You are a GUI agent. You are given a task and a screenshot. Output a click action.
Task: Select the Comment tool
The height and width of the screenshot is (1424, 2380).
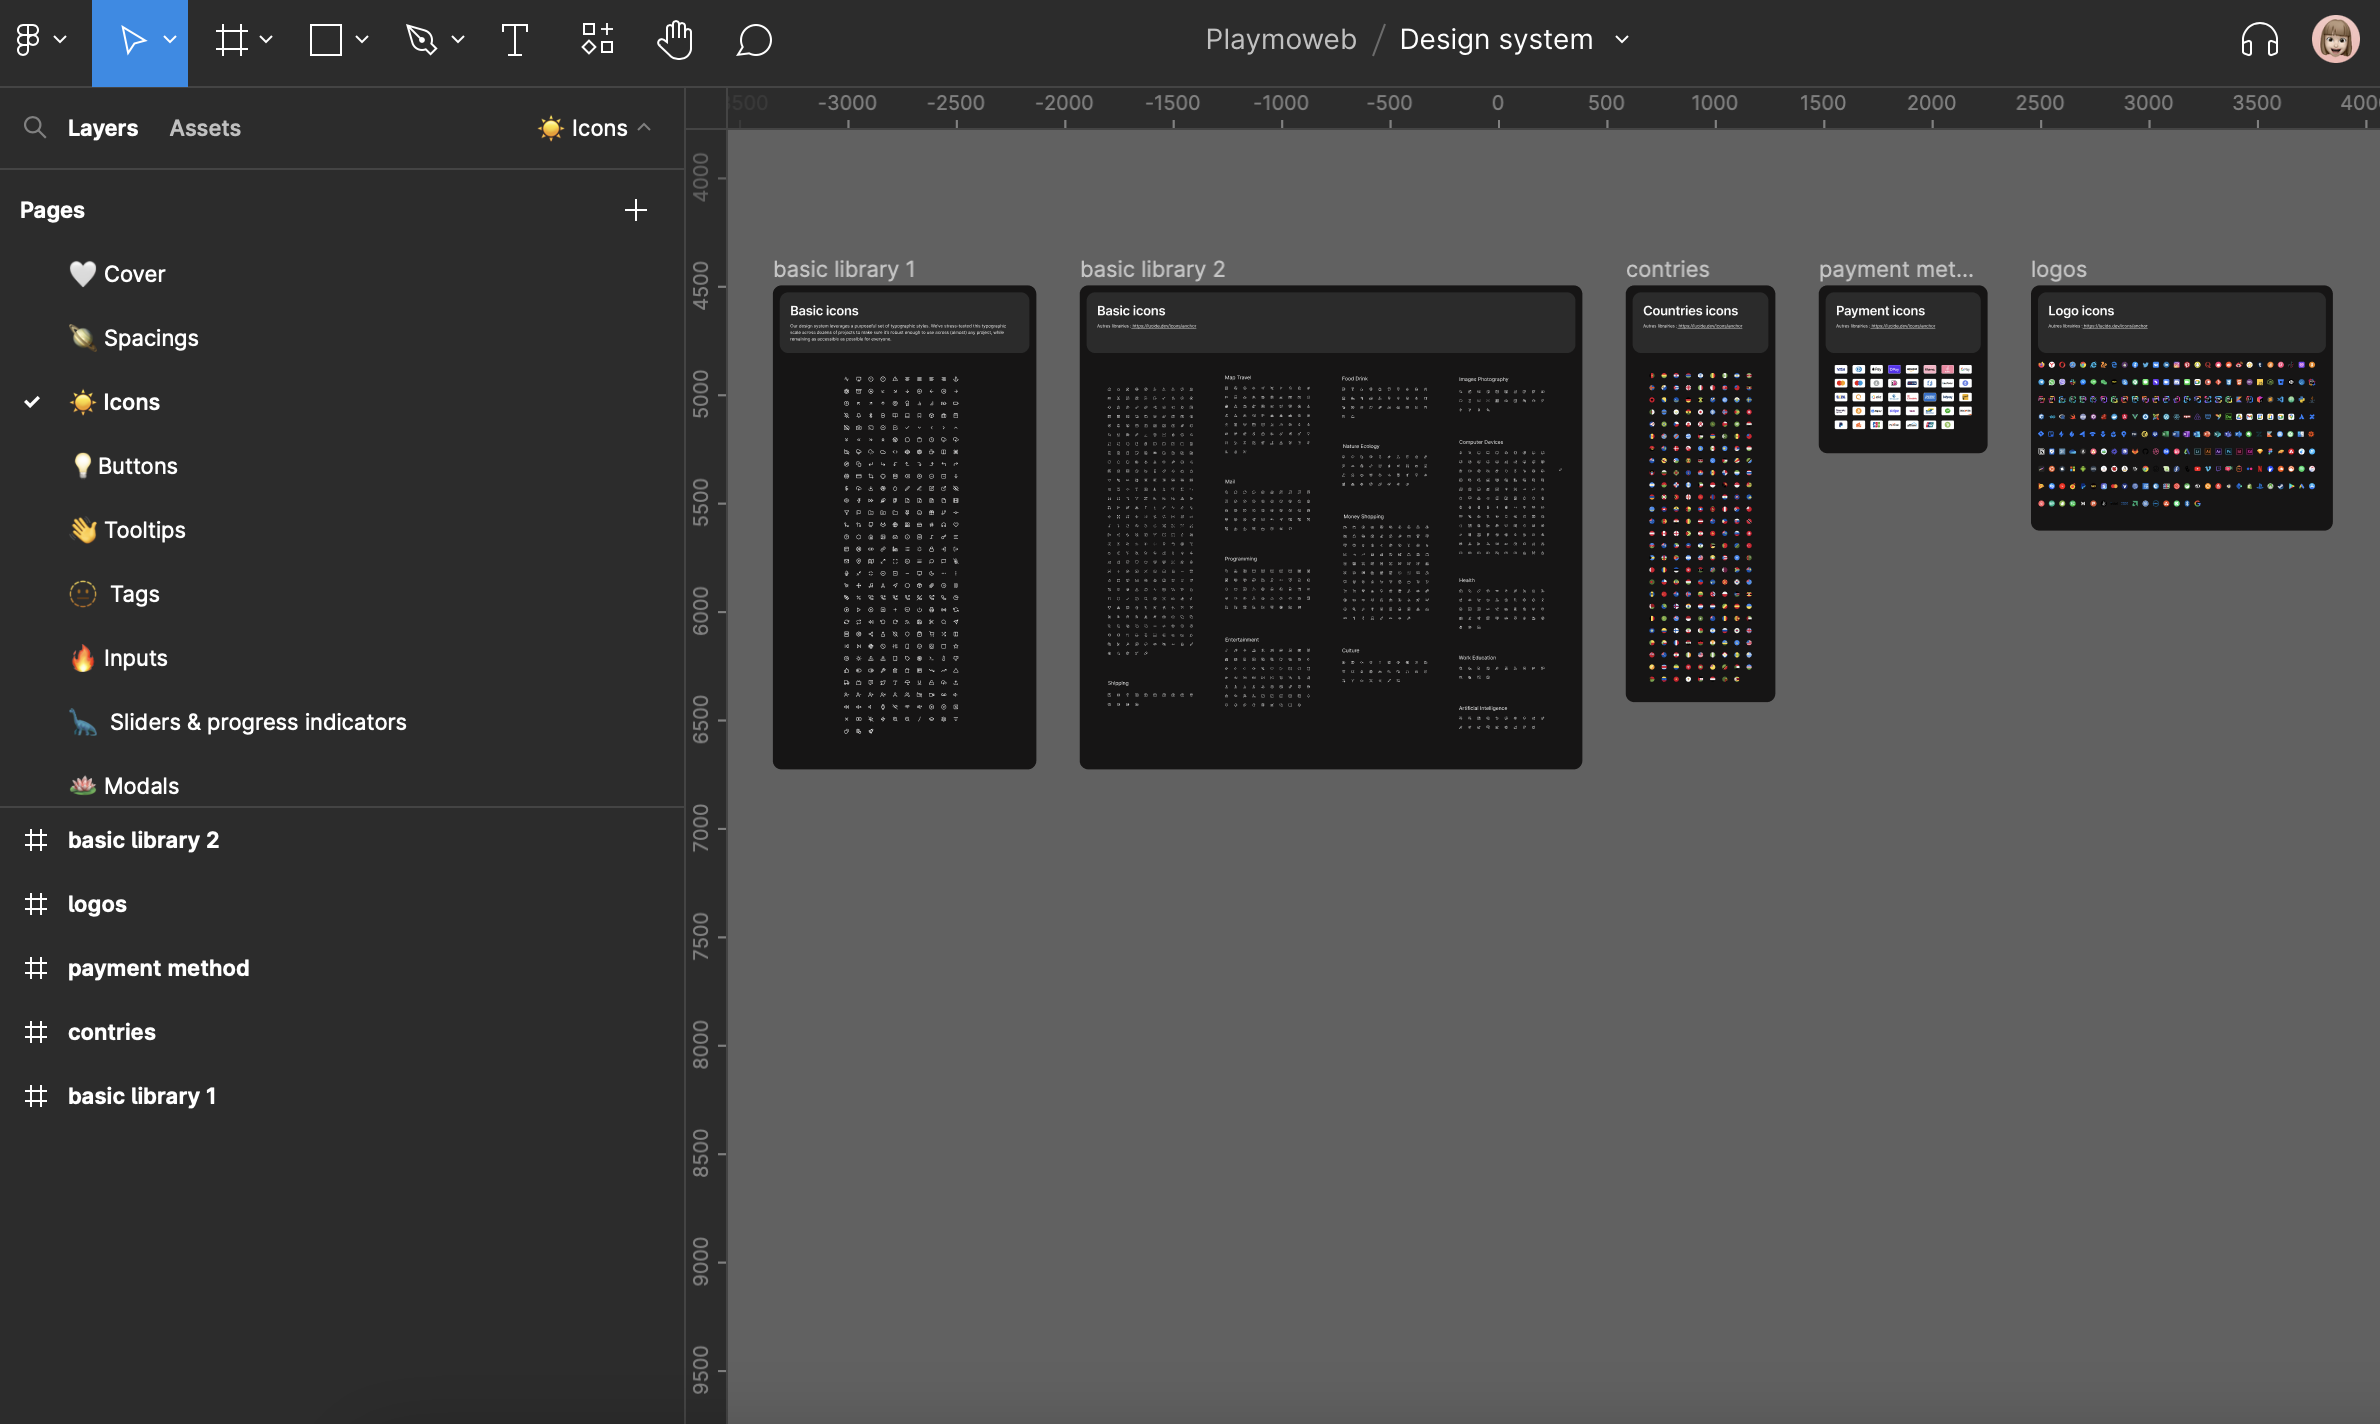click(754, 40)
